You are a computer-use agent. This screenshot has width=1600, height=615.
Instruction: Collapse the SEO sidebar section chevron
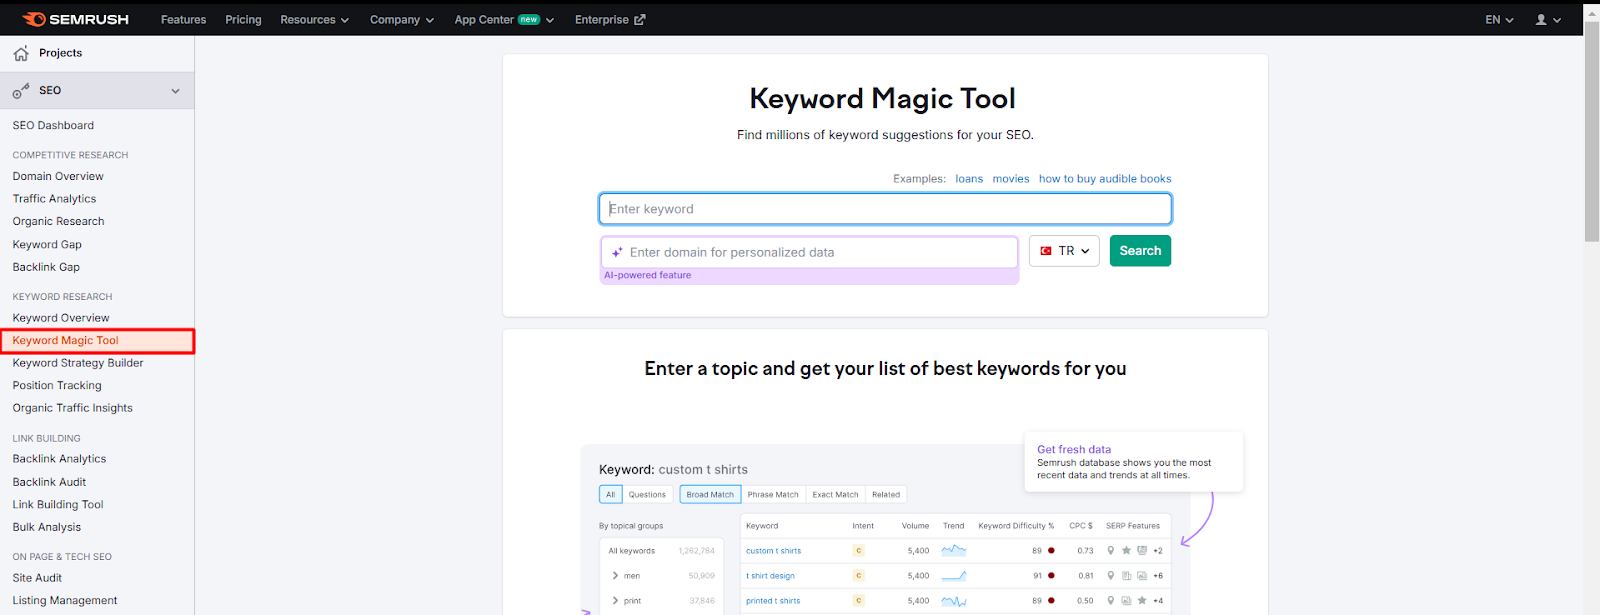pos(176,91)
